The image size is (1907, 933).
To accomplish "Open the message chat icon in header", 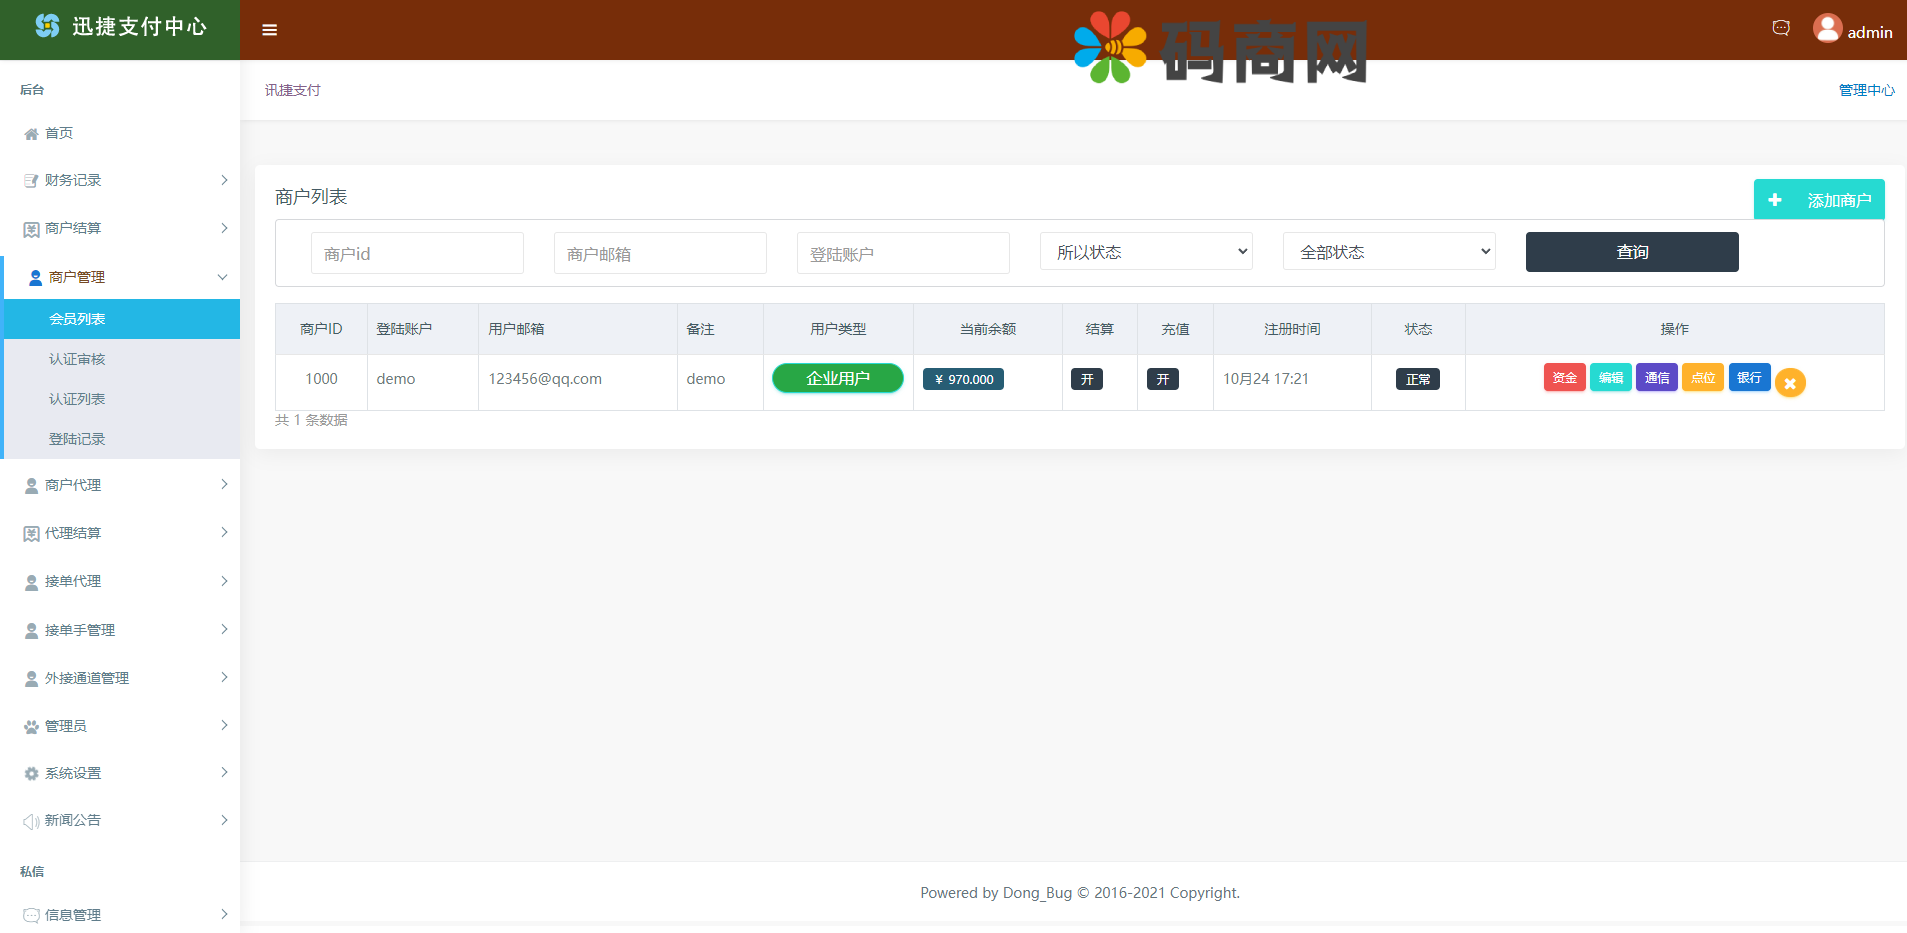I will (x=1780, y=28).
